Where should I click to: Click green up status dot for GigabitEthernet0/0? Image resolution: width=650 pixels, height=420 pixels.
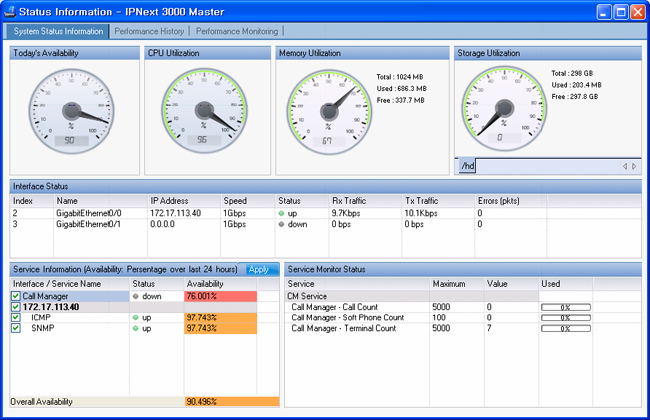click(283, 213)
